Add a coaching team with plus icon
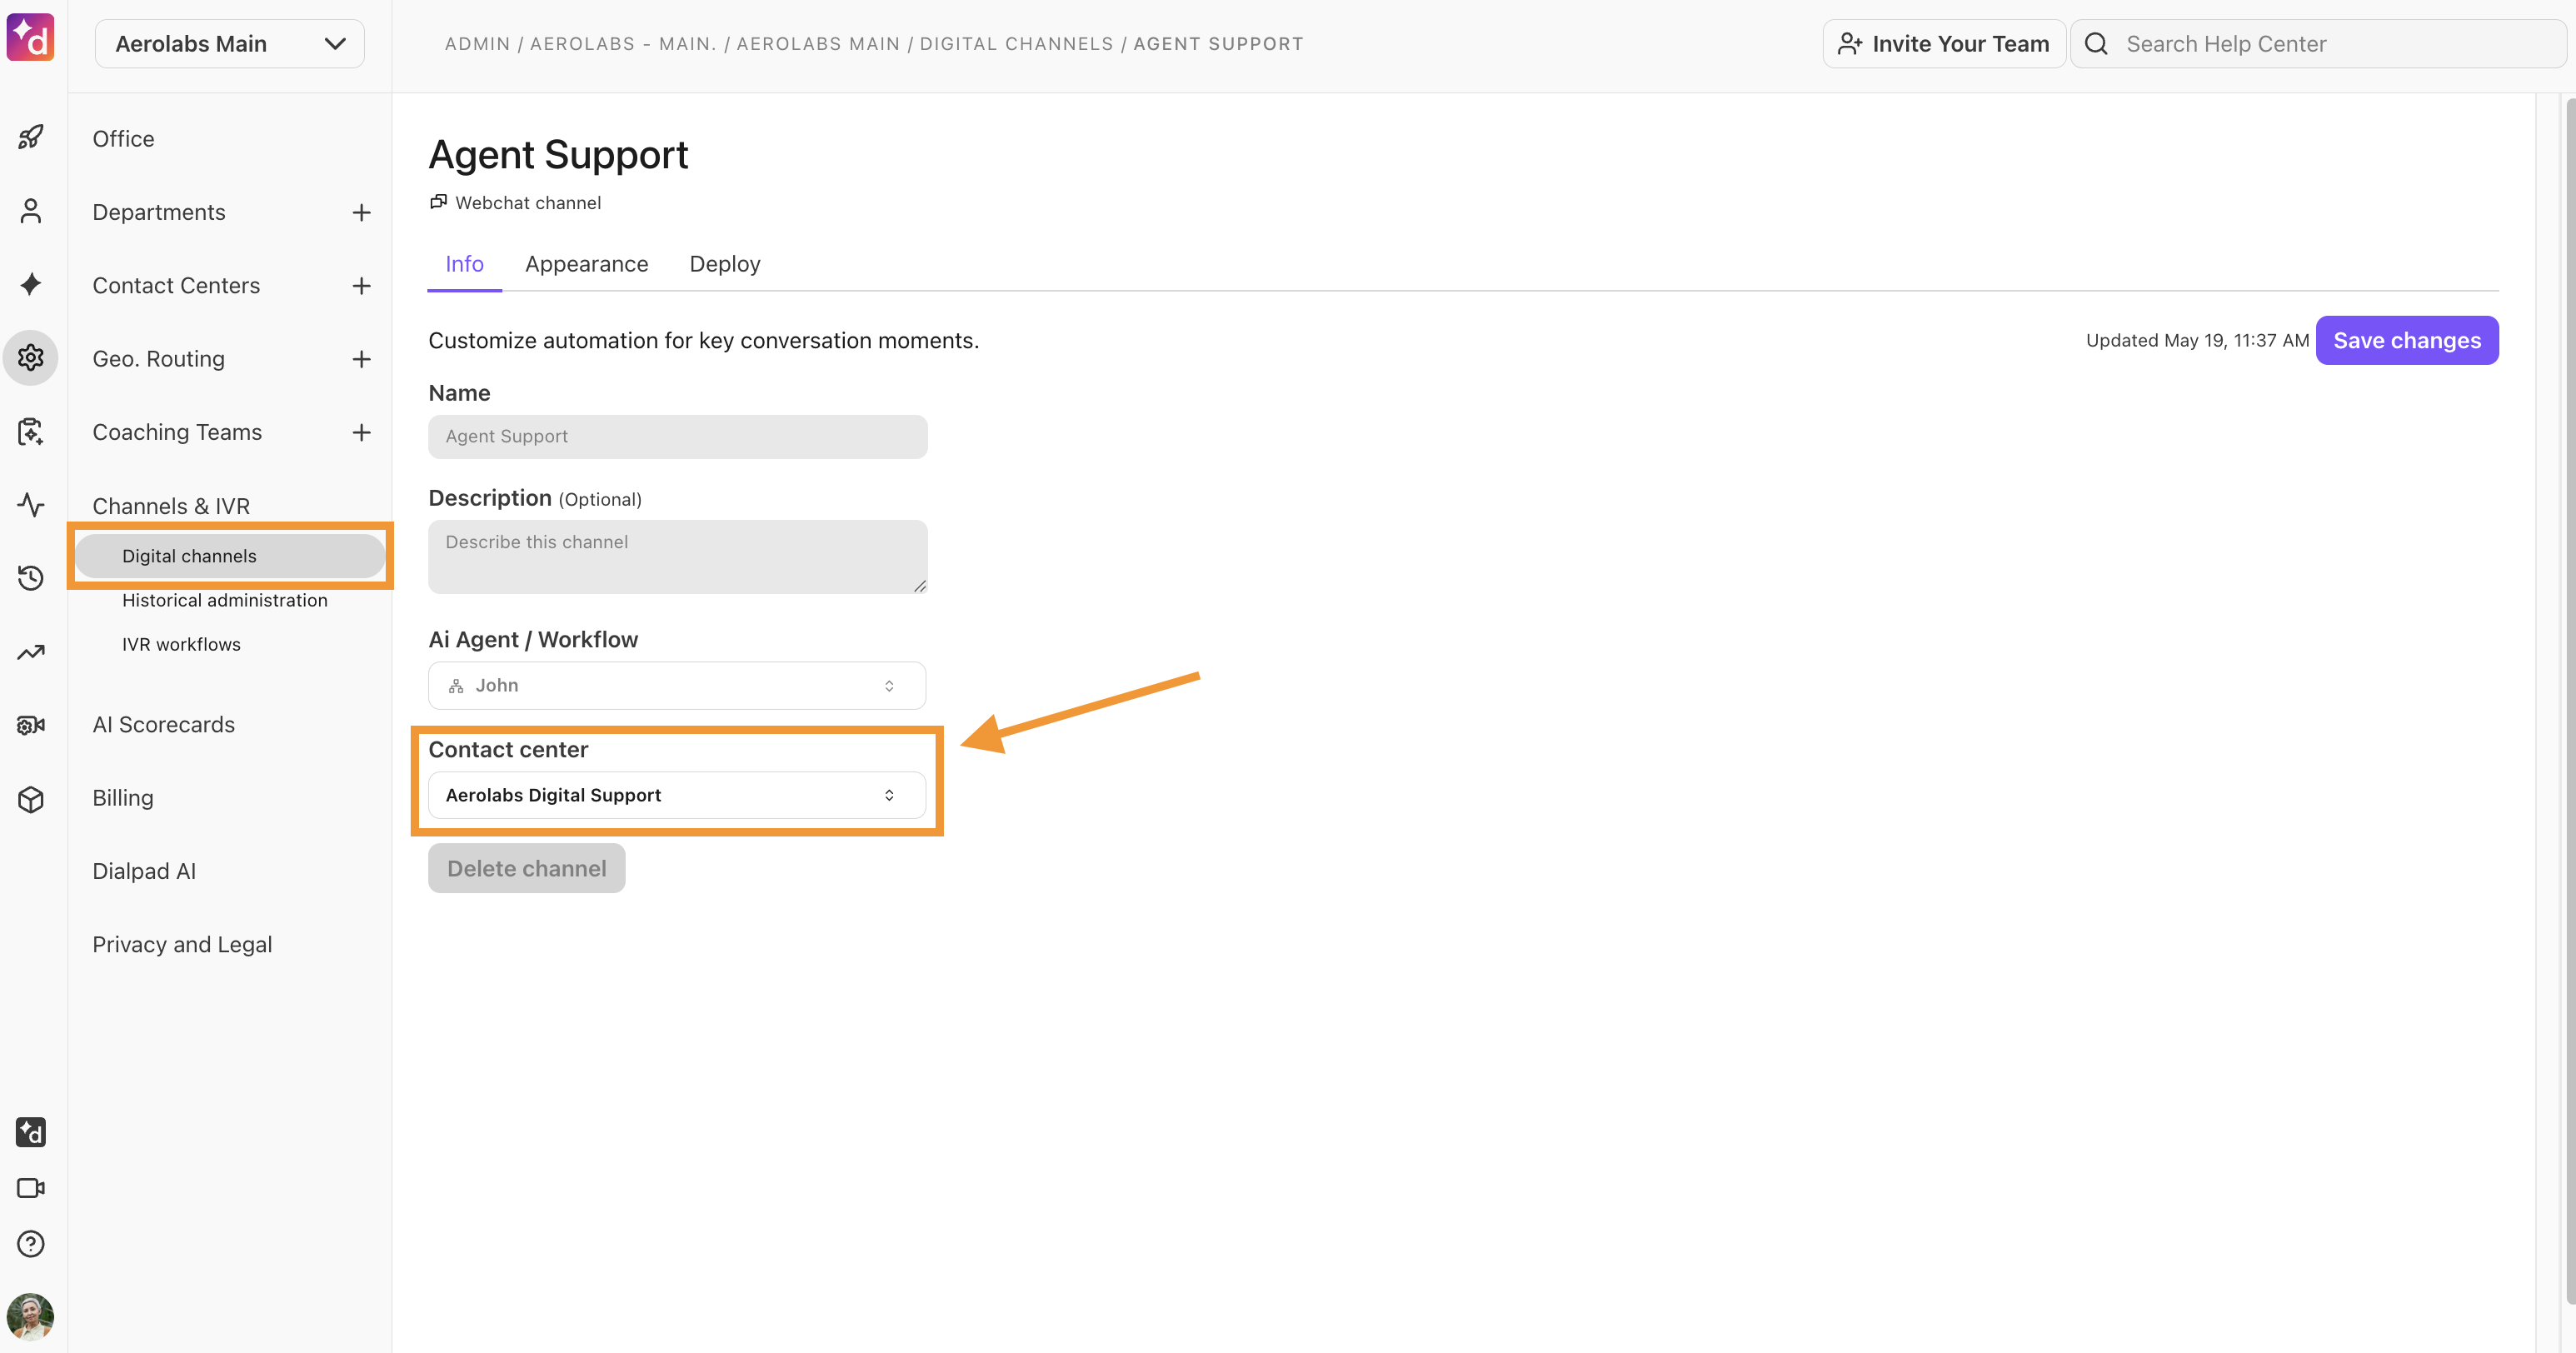This screenshot has width=2576, height=1353. [x=362, y=432]
